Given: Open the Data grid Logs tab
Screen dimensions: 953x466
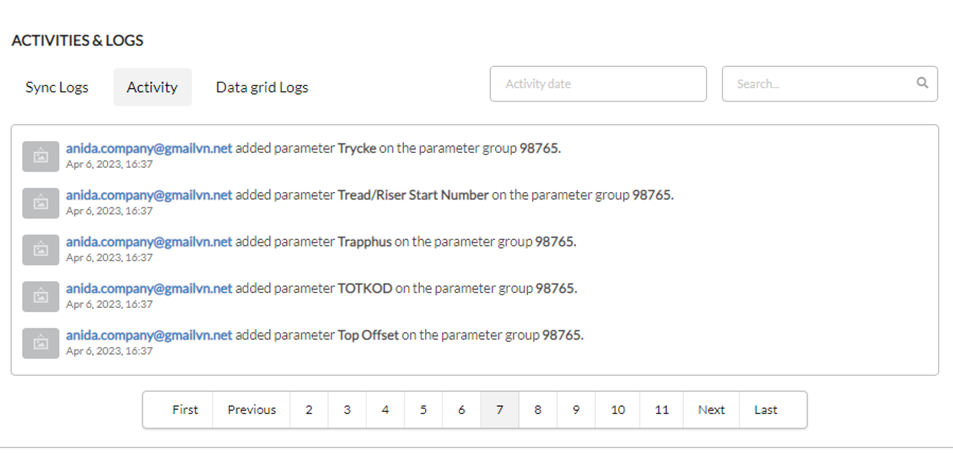Looking at the screenshot, I should pos(262,87).
